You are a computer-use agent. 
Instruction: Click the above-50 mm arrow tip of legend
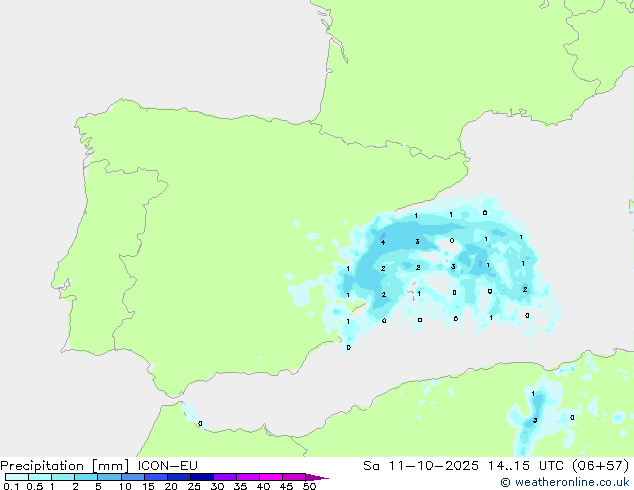pyautogui.click(x=317, y=477)
